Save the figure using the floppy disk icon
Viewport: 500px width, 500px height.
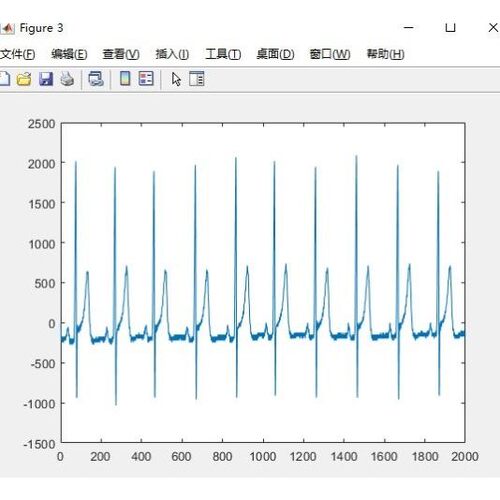(46, 79)
